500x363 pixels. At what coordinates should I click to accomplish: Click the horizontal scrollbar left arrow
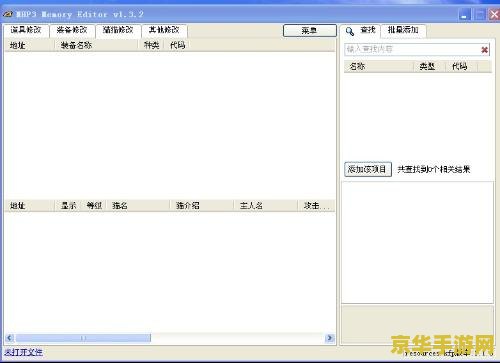[x=10, y=338]
